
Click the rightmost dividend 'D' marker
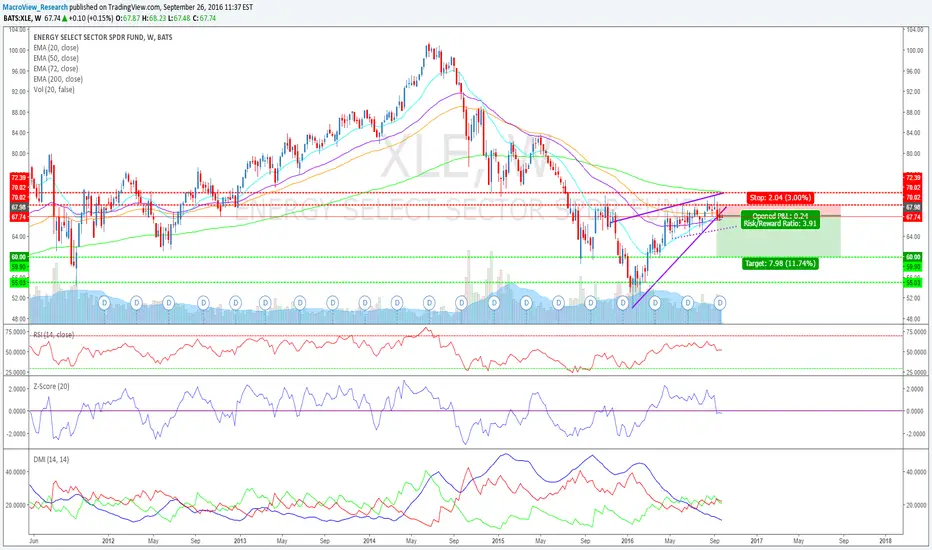click(720, 303)
